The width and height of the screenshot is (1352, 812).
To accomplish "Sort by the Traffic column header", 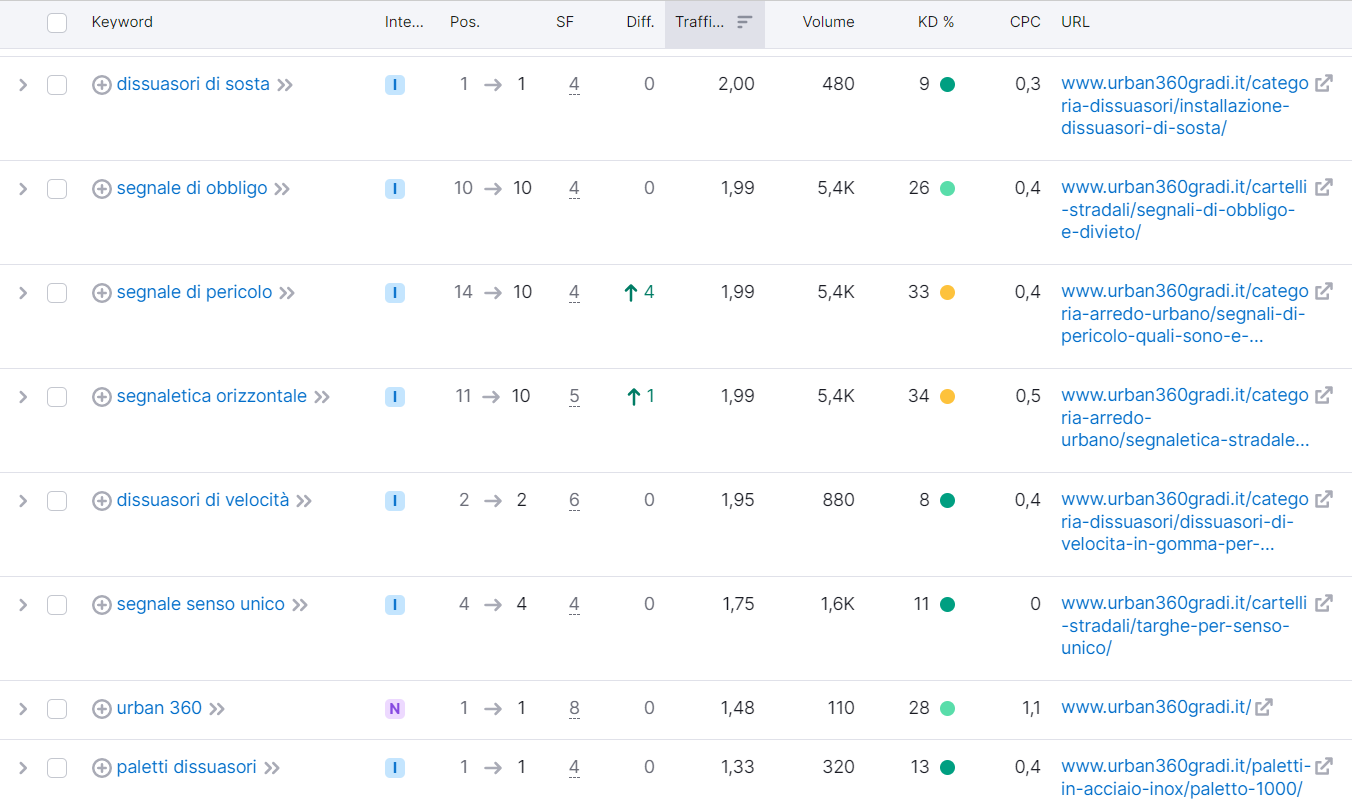I will point(715,23).
